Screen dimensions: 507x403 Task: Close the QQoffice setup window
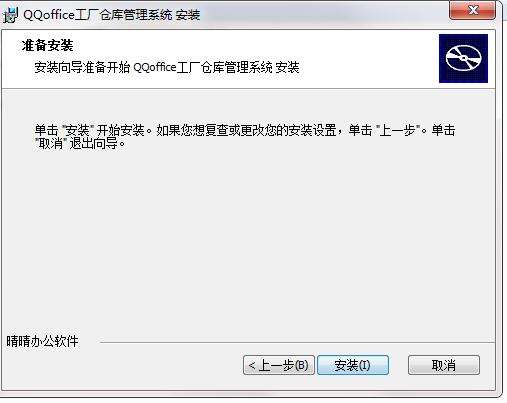pyautogui.click(x=472, y=10)
